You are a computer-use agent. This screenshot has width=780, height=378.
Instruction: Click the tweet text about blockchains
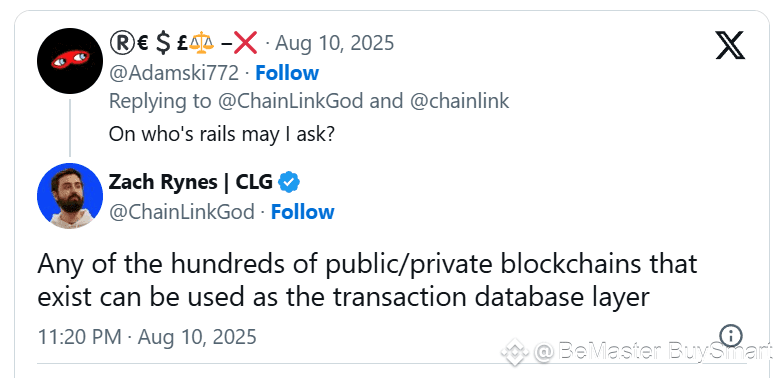(x=367, y=280)
